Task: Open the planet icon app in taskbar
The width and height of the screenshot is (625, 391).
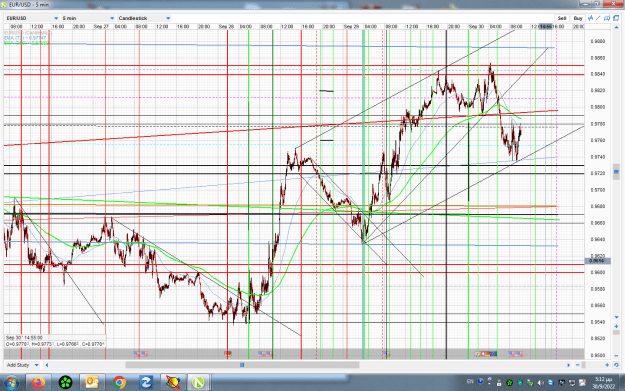Action: coord(173,383)
